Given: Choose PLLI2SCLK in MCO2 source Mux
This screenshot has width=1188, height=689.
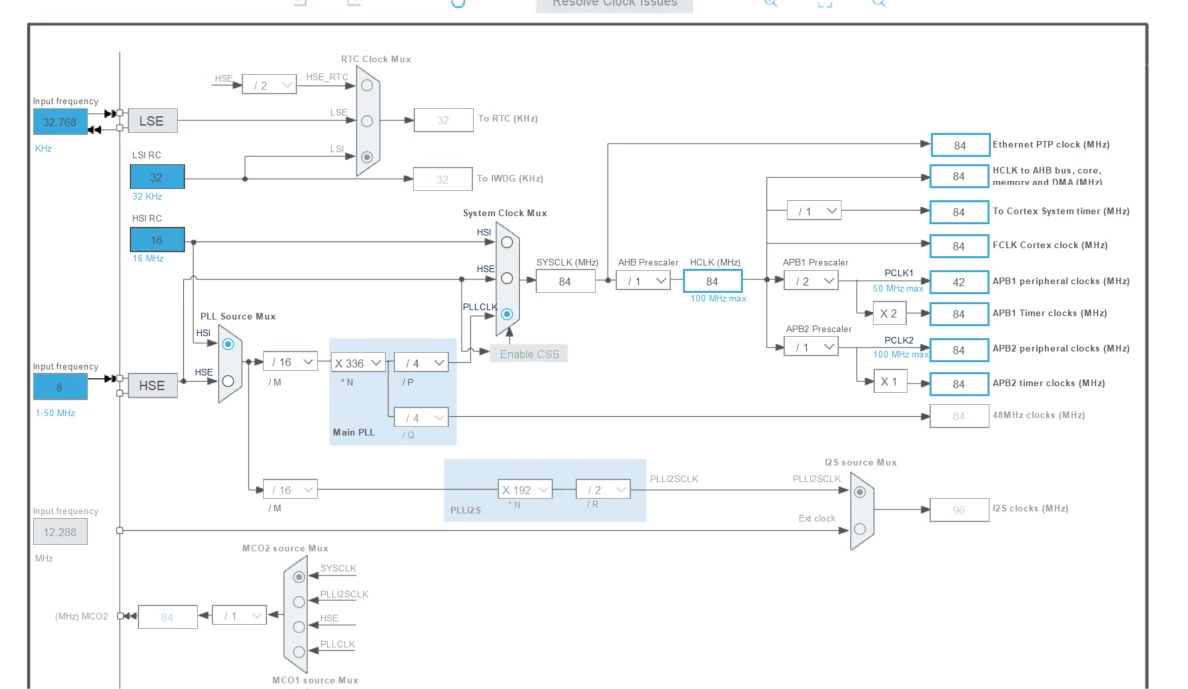Looking at the screenshot, I should [299, 602].
